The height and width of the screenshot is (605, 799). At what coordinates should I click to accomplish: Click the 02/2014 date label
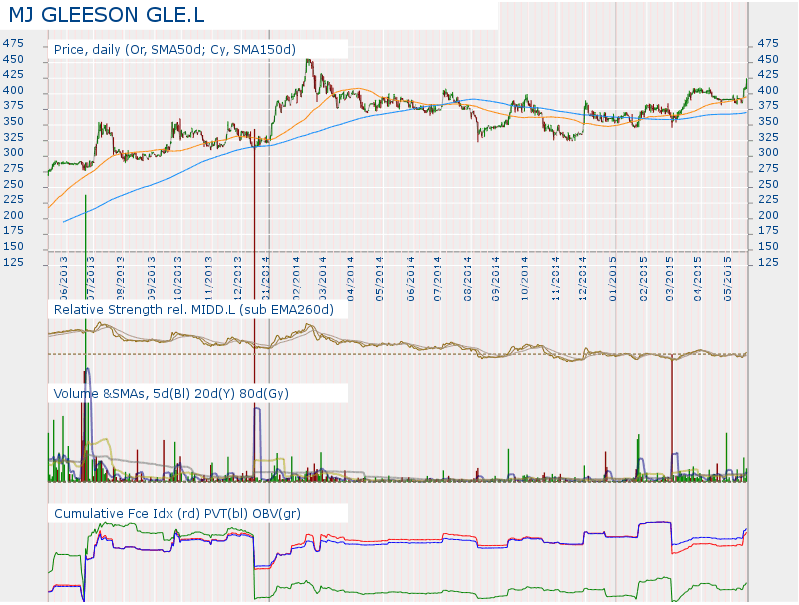tap(297, 279)
